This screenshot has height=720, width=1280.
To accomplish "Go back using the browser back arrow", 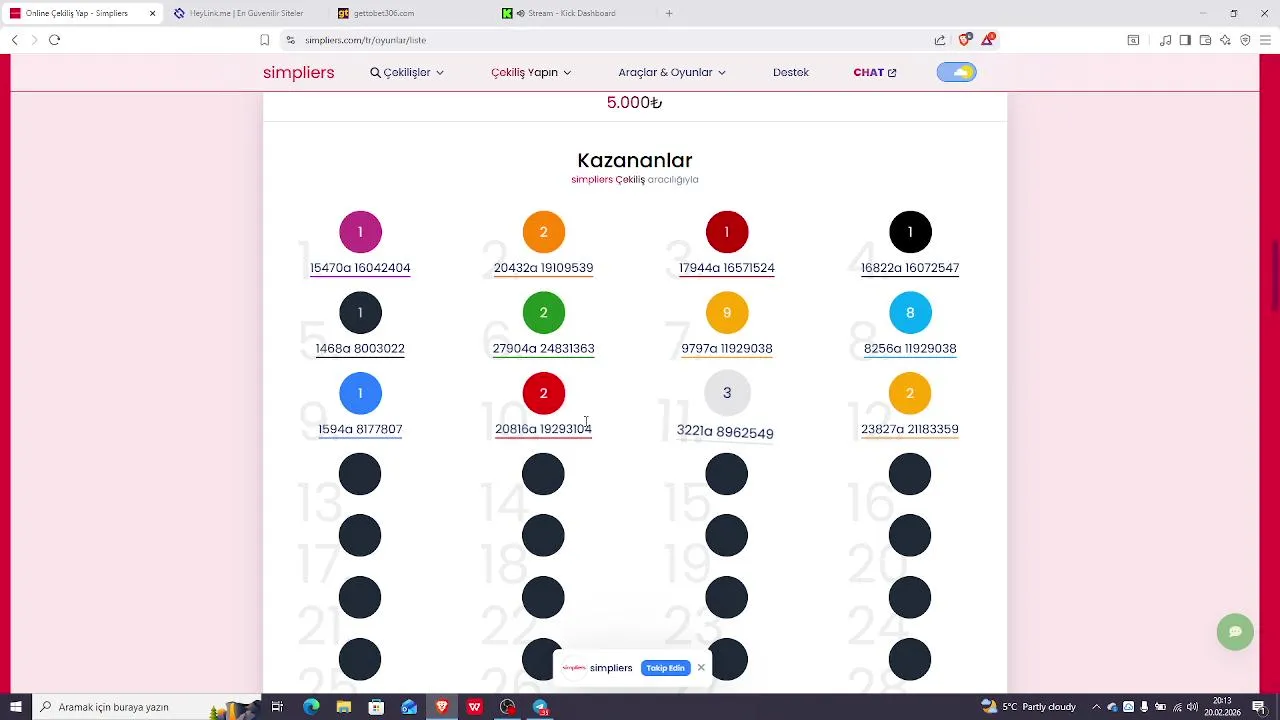I will (15, 40).
